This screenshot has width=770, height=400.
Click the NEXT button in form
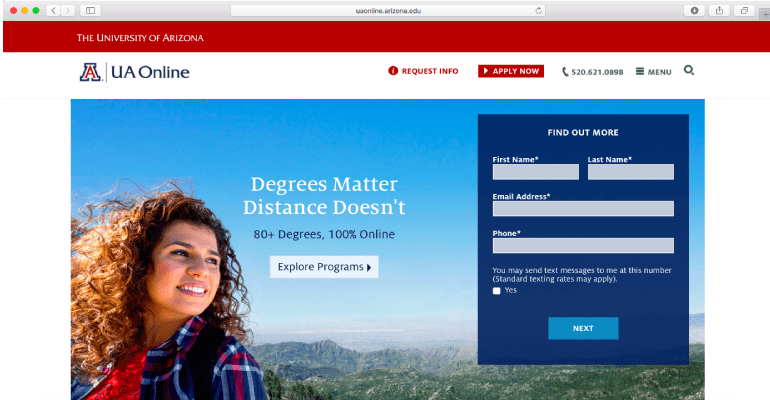[583, 328]
